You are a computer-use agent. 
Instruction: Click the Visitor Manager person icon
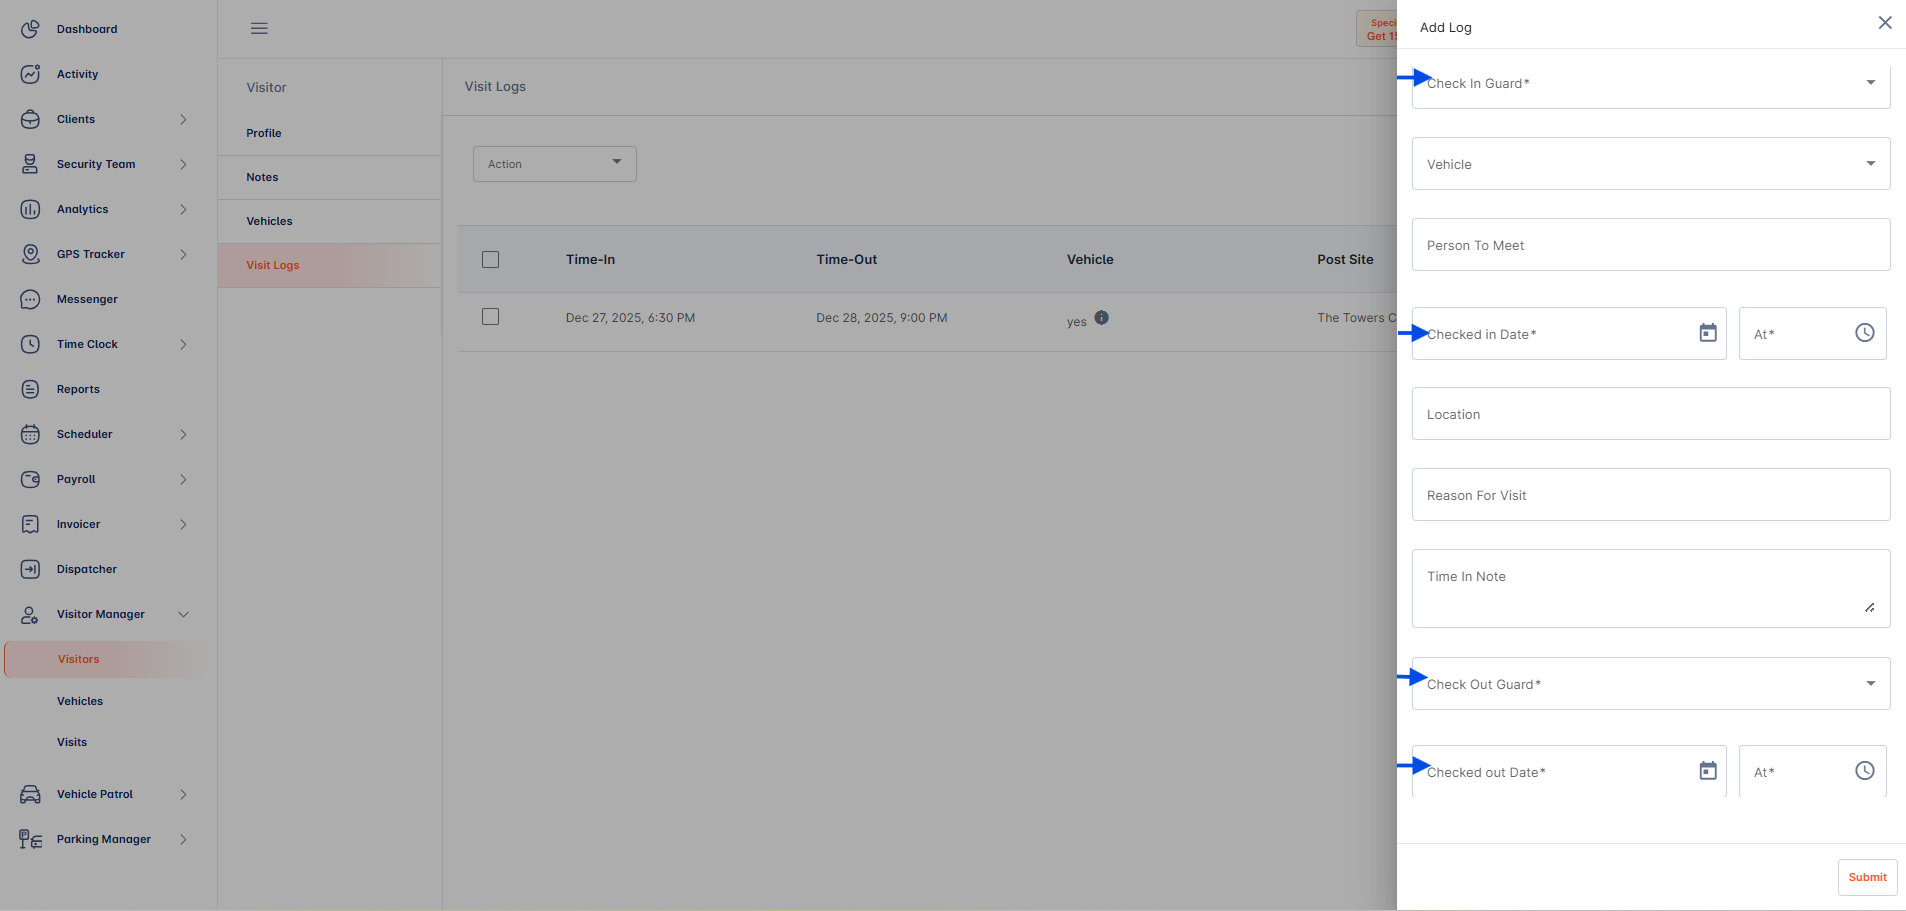pos(30,614)
